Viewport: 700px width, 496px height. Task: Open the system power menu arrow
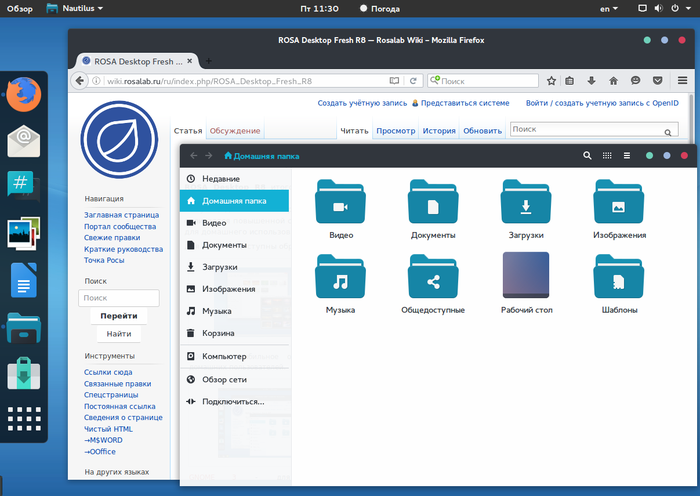(688, 8)
